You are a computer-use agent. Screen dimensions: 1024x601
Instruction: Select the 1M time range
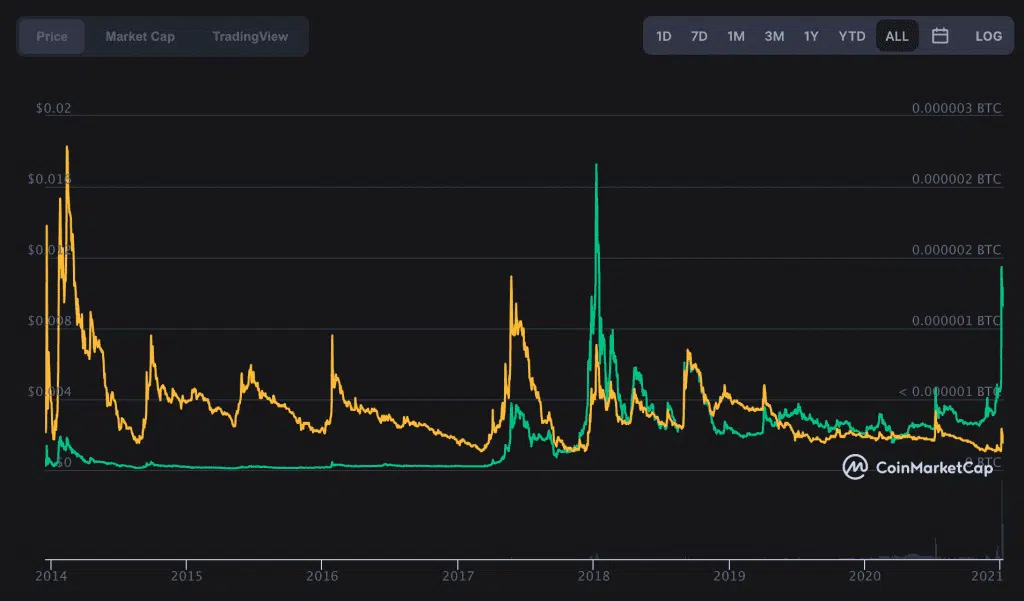pyautogui.click(x=736, y=36)
